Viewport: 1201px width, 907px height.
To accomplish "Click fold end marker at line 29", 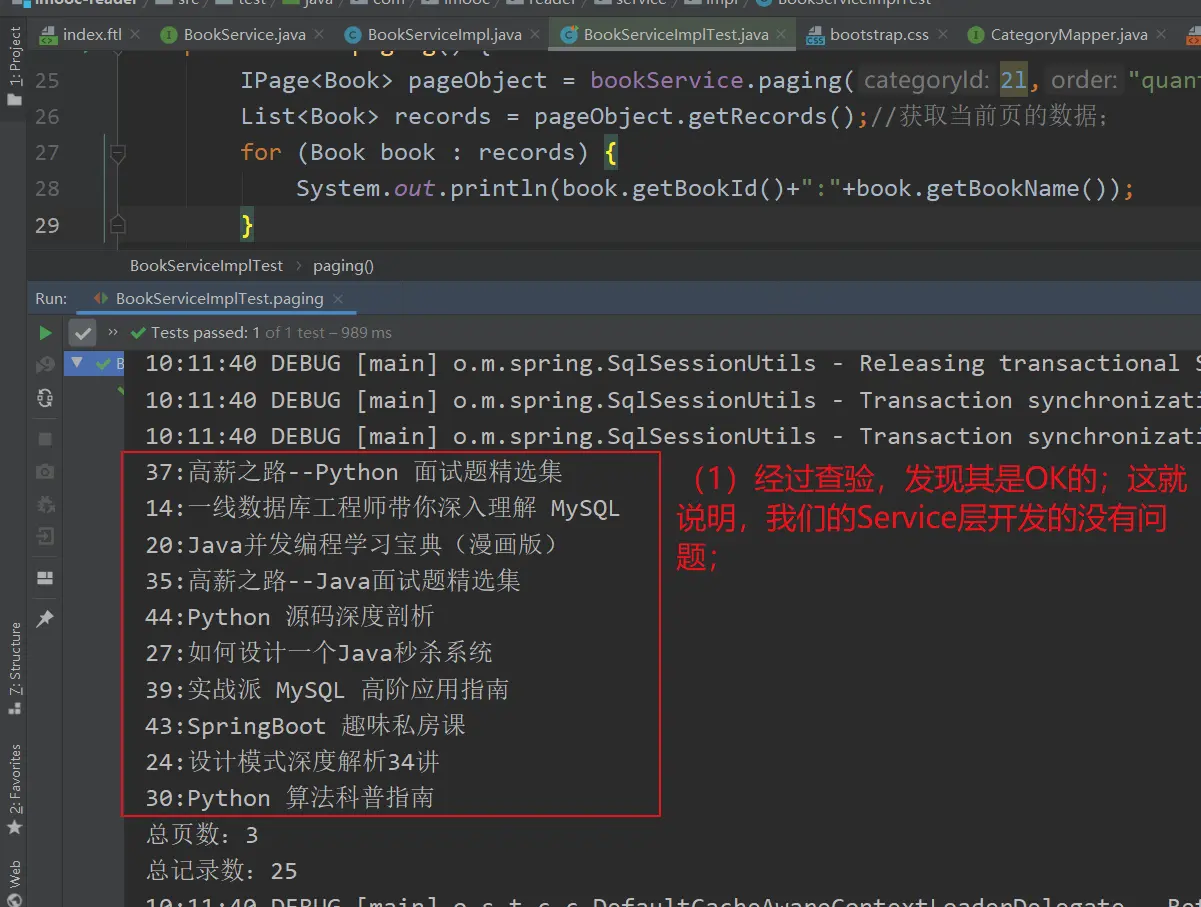I will pos(117,224).
